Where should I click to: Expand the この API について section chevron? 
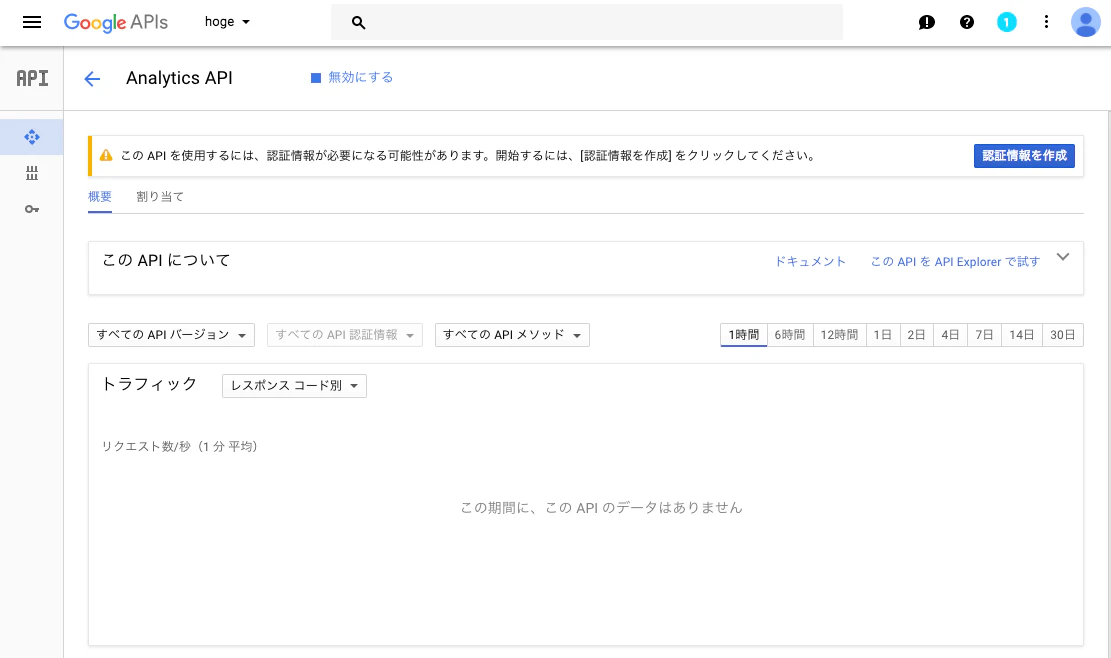(1062, 257)
